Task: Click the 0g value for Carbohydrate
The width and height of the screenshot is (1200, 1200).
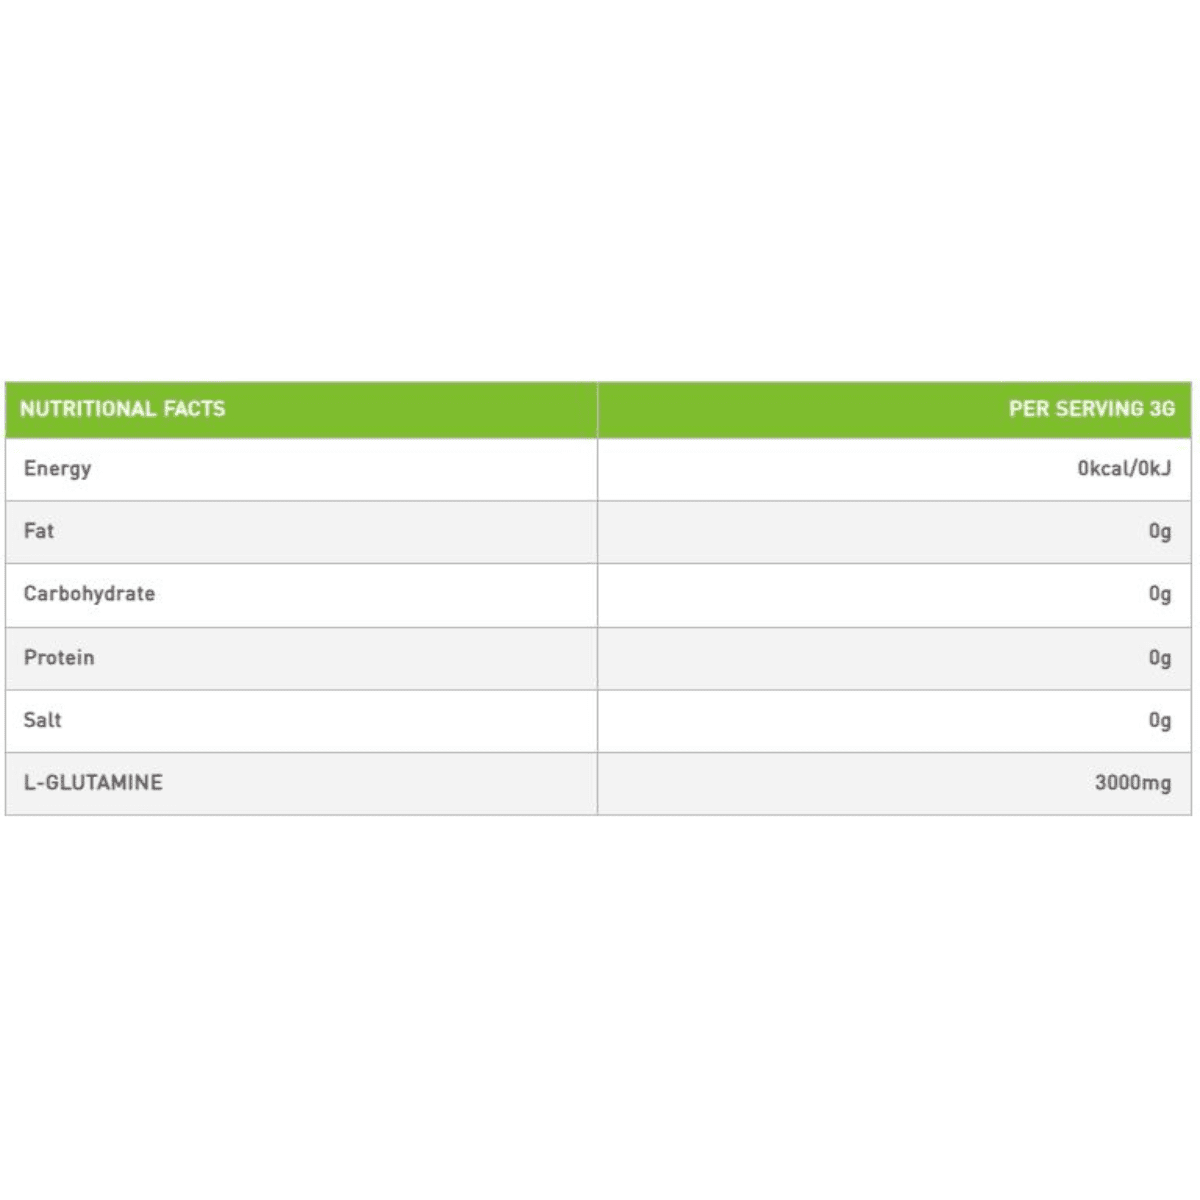Action: (1159, 594)
